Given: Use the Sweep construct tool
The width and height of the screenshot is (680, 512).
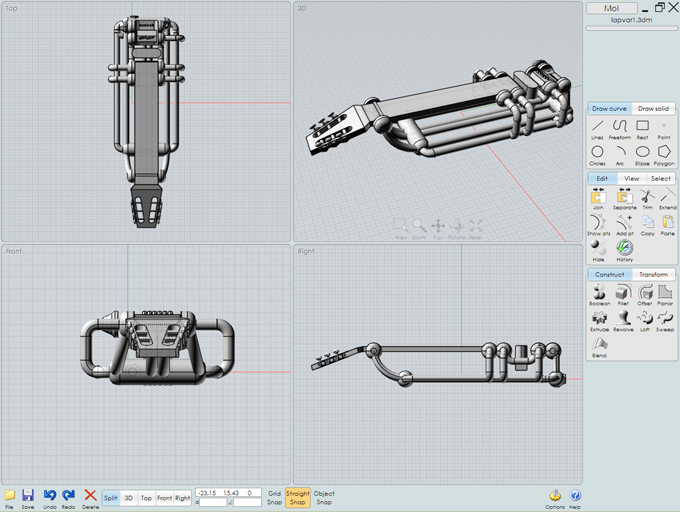Looking at the screenshot, I should (x=666, y=320).
